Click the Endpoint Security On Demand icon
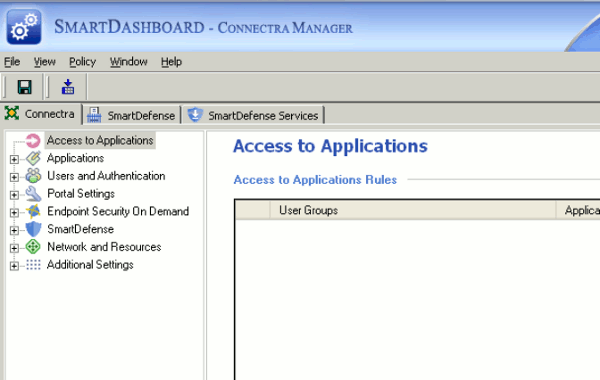Screen dimensions: 600x380 33,211
